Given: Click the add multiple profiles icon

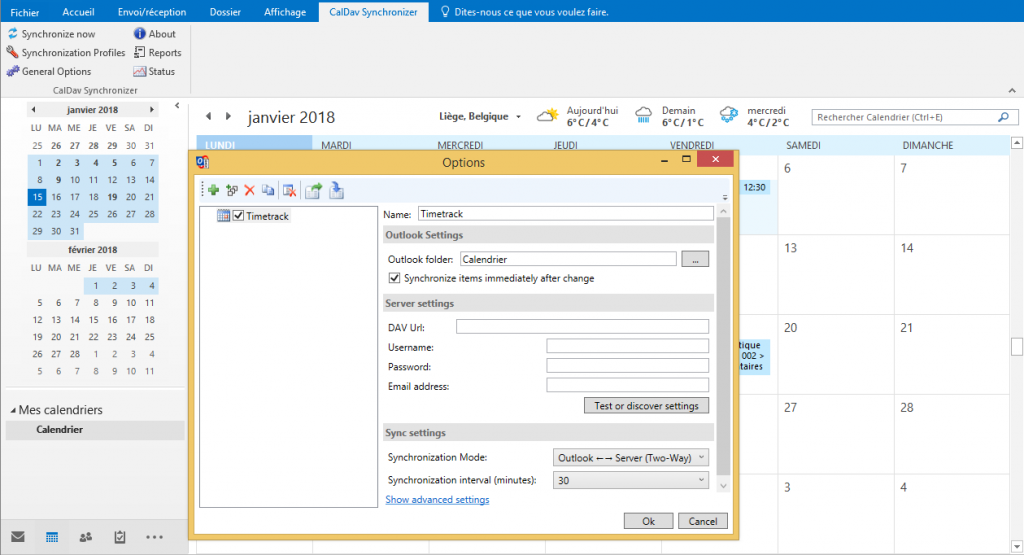Looking at the screenshot, I should pos(231,189).
